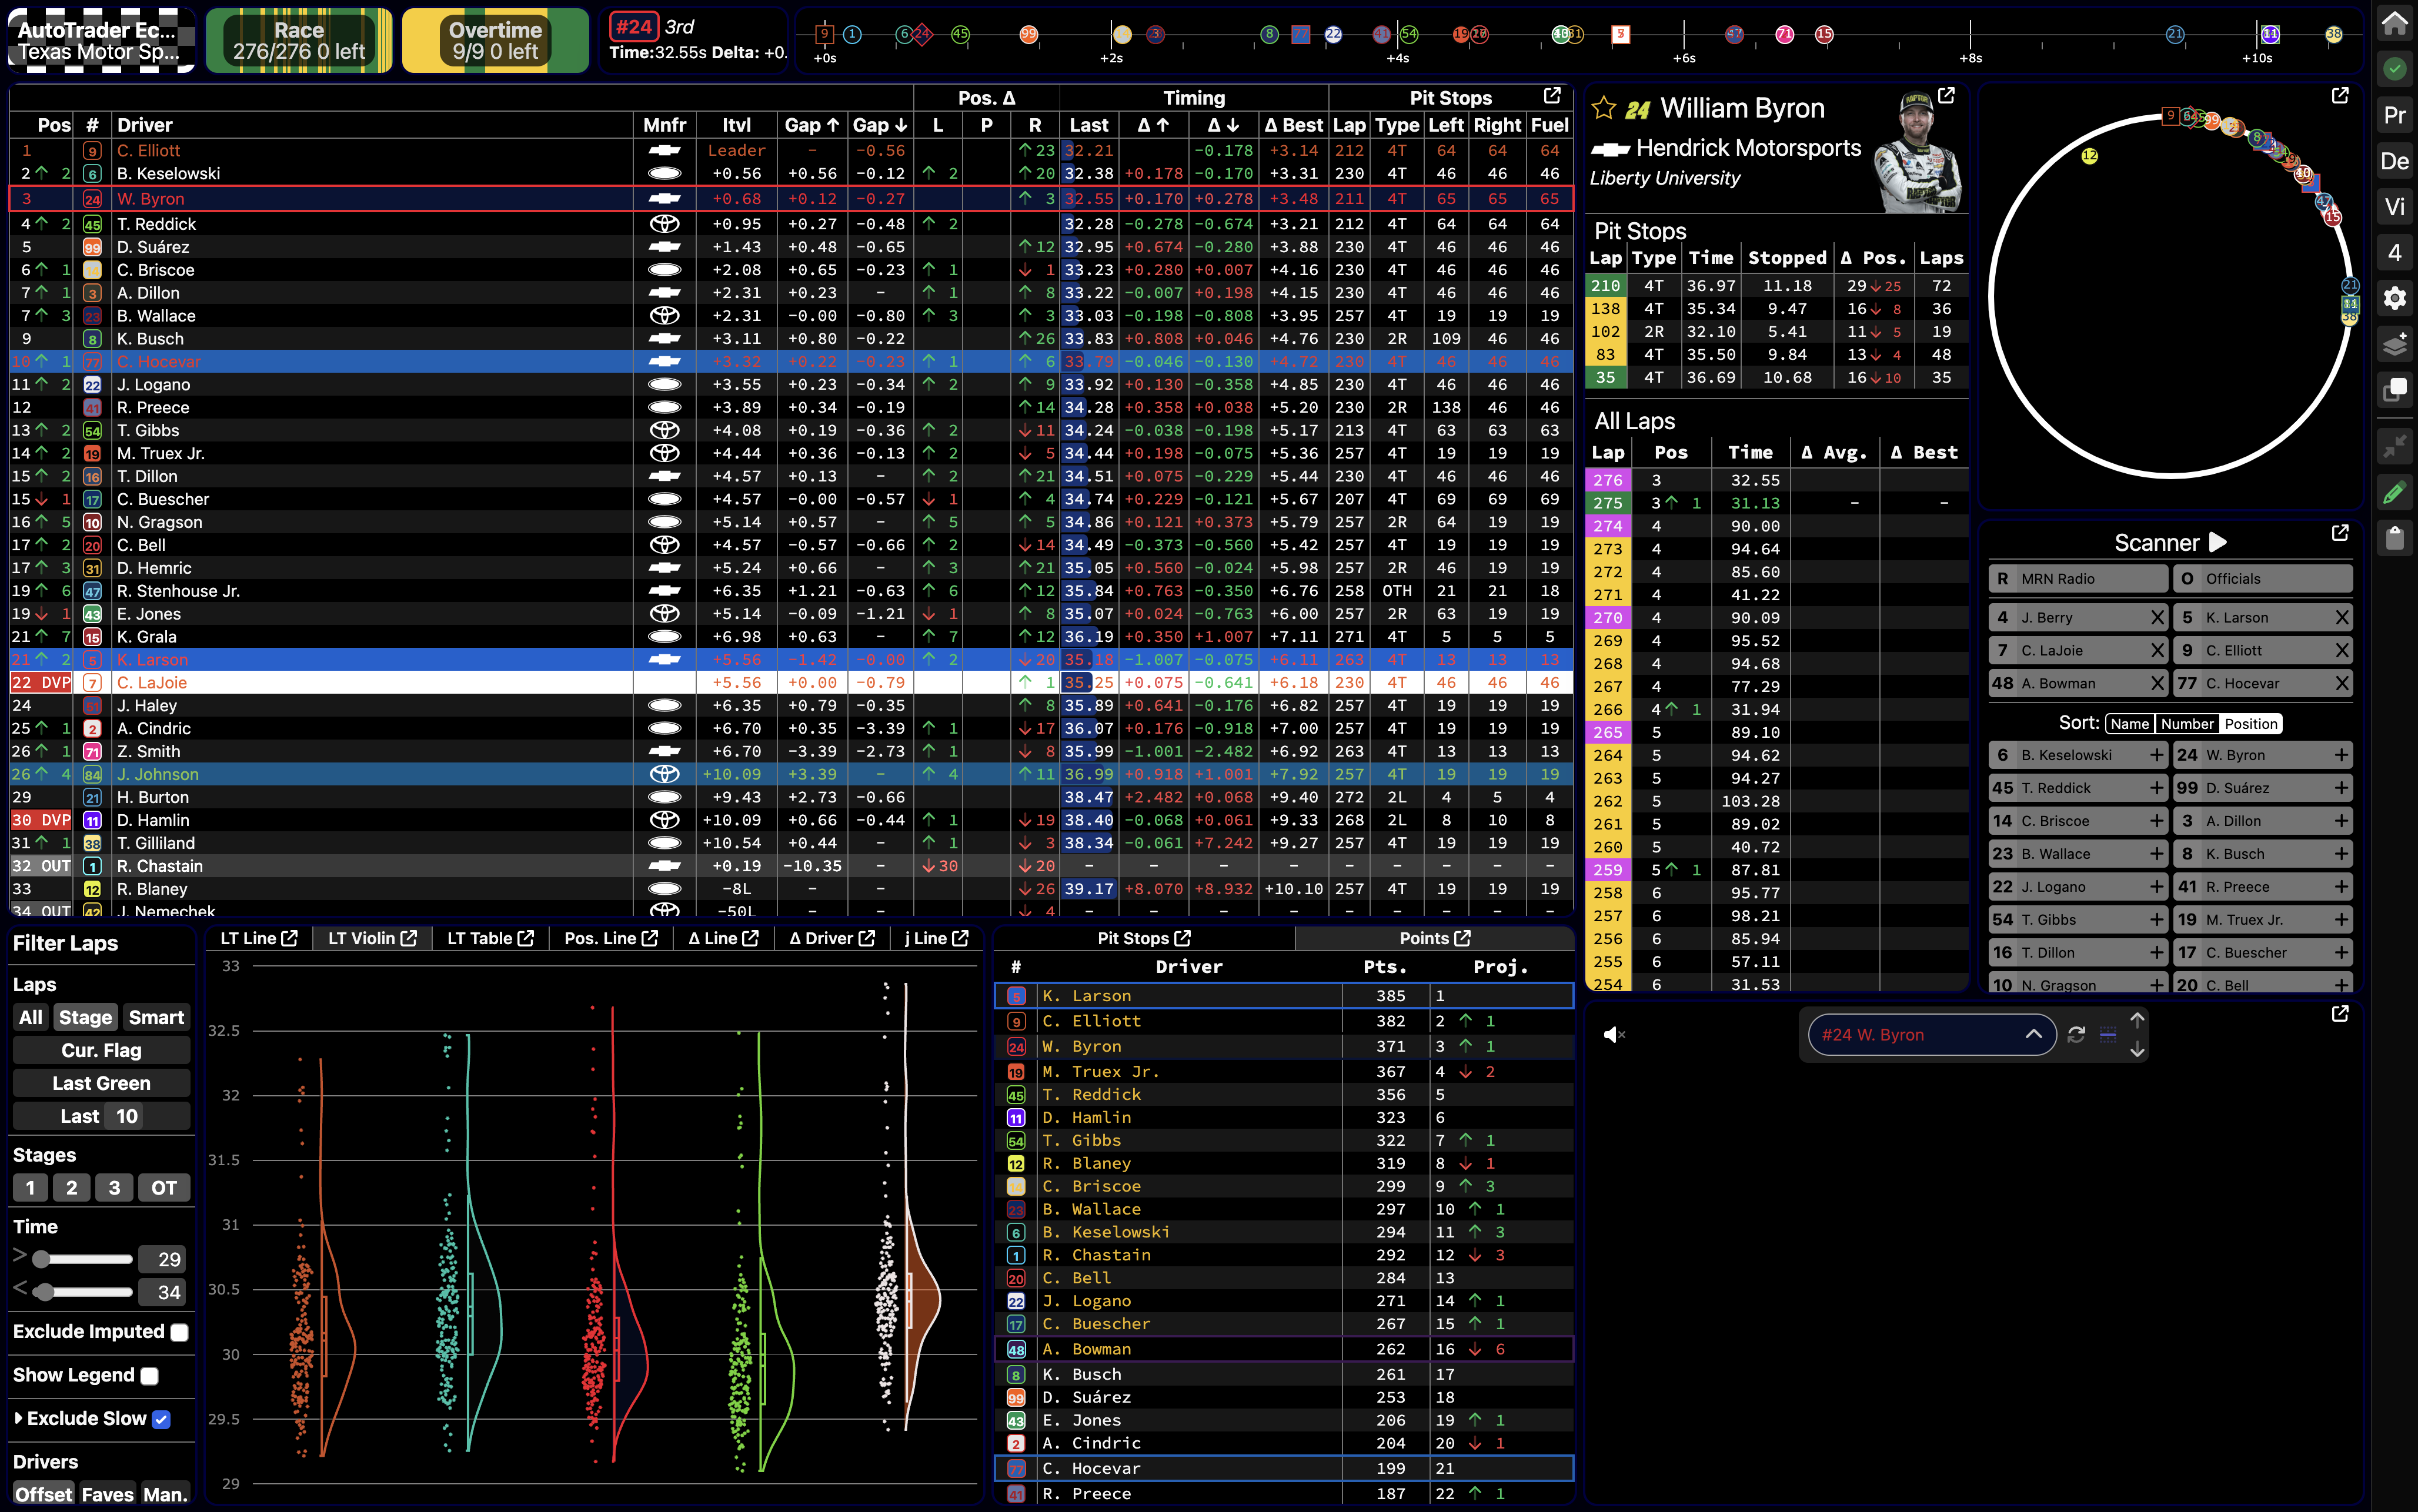Sort by delta up Timing column
Viewport: 2418px width, 1512px height.
click(x=1153, y=125)
